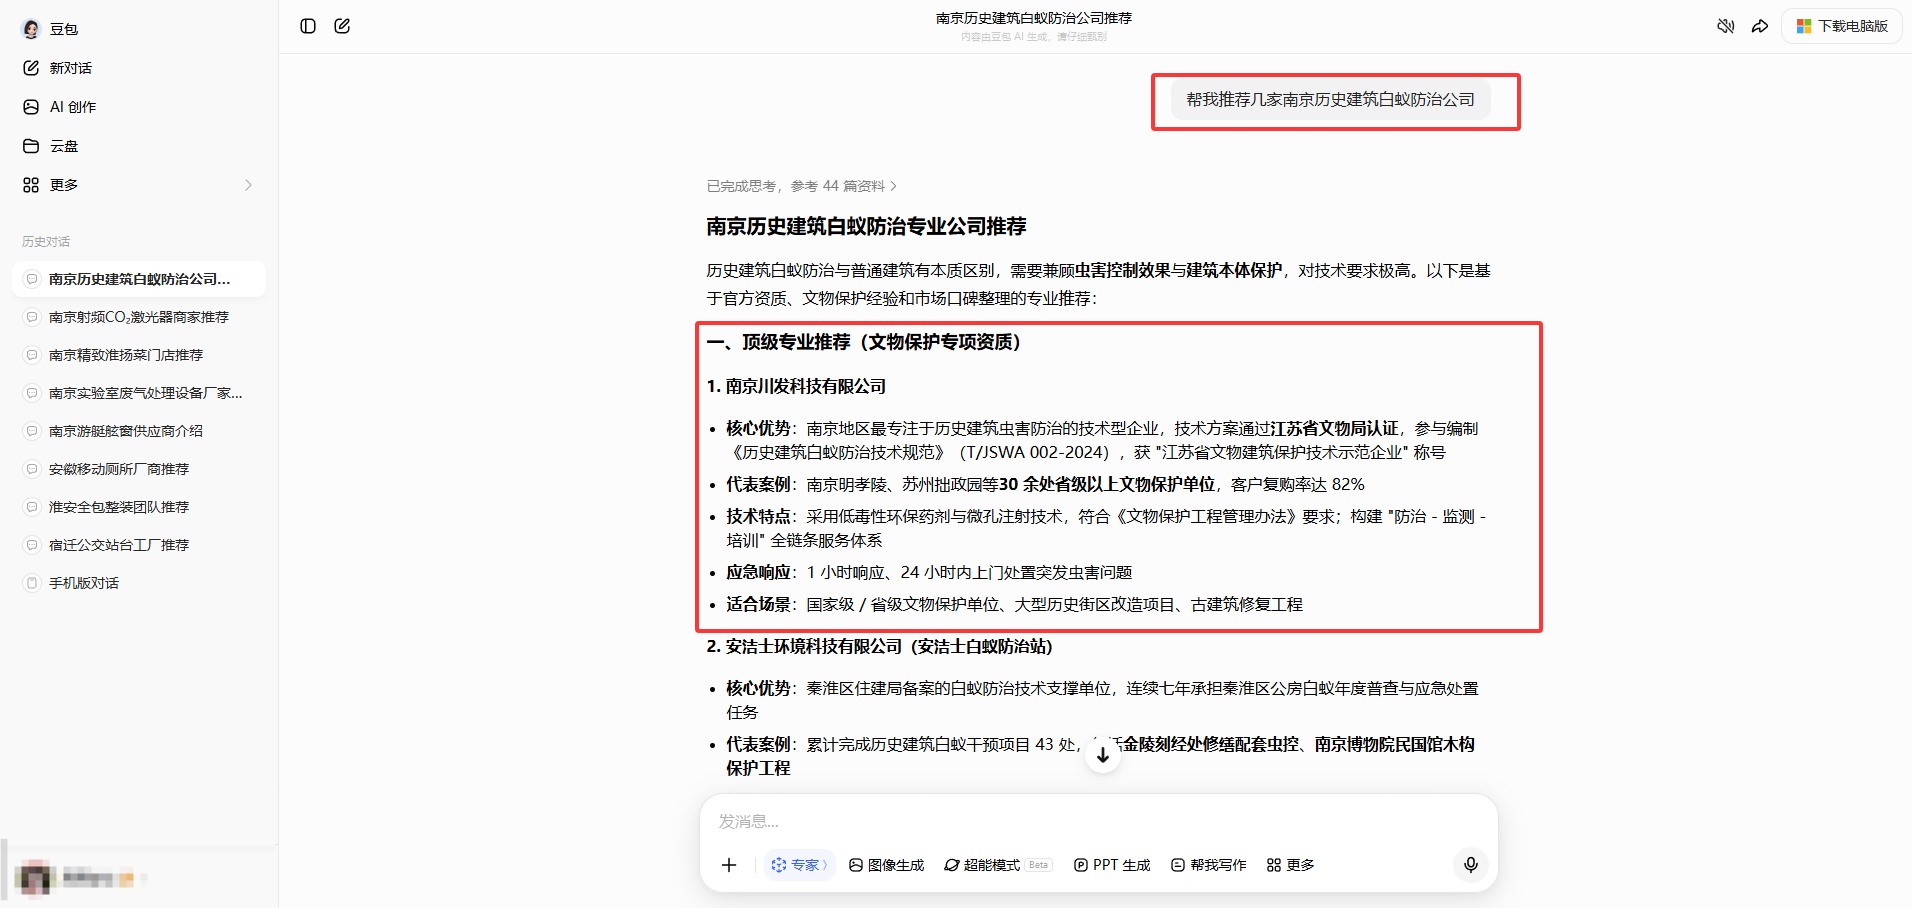Open the chat 宿迁公交站台工厂推荐
The height and width of the screenshot is (908, 1912).
coord(138,545)
